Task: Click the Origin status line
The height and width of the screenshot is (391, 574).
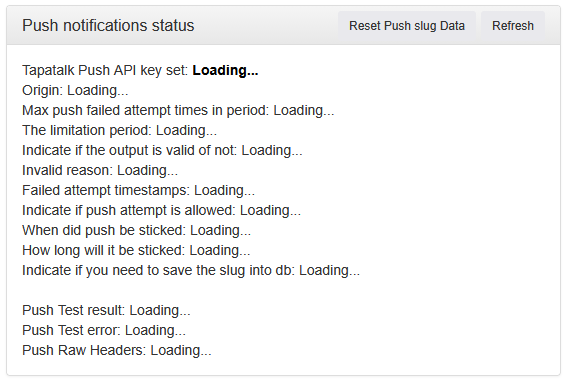Action: point(75,90)
